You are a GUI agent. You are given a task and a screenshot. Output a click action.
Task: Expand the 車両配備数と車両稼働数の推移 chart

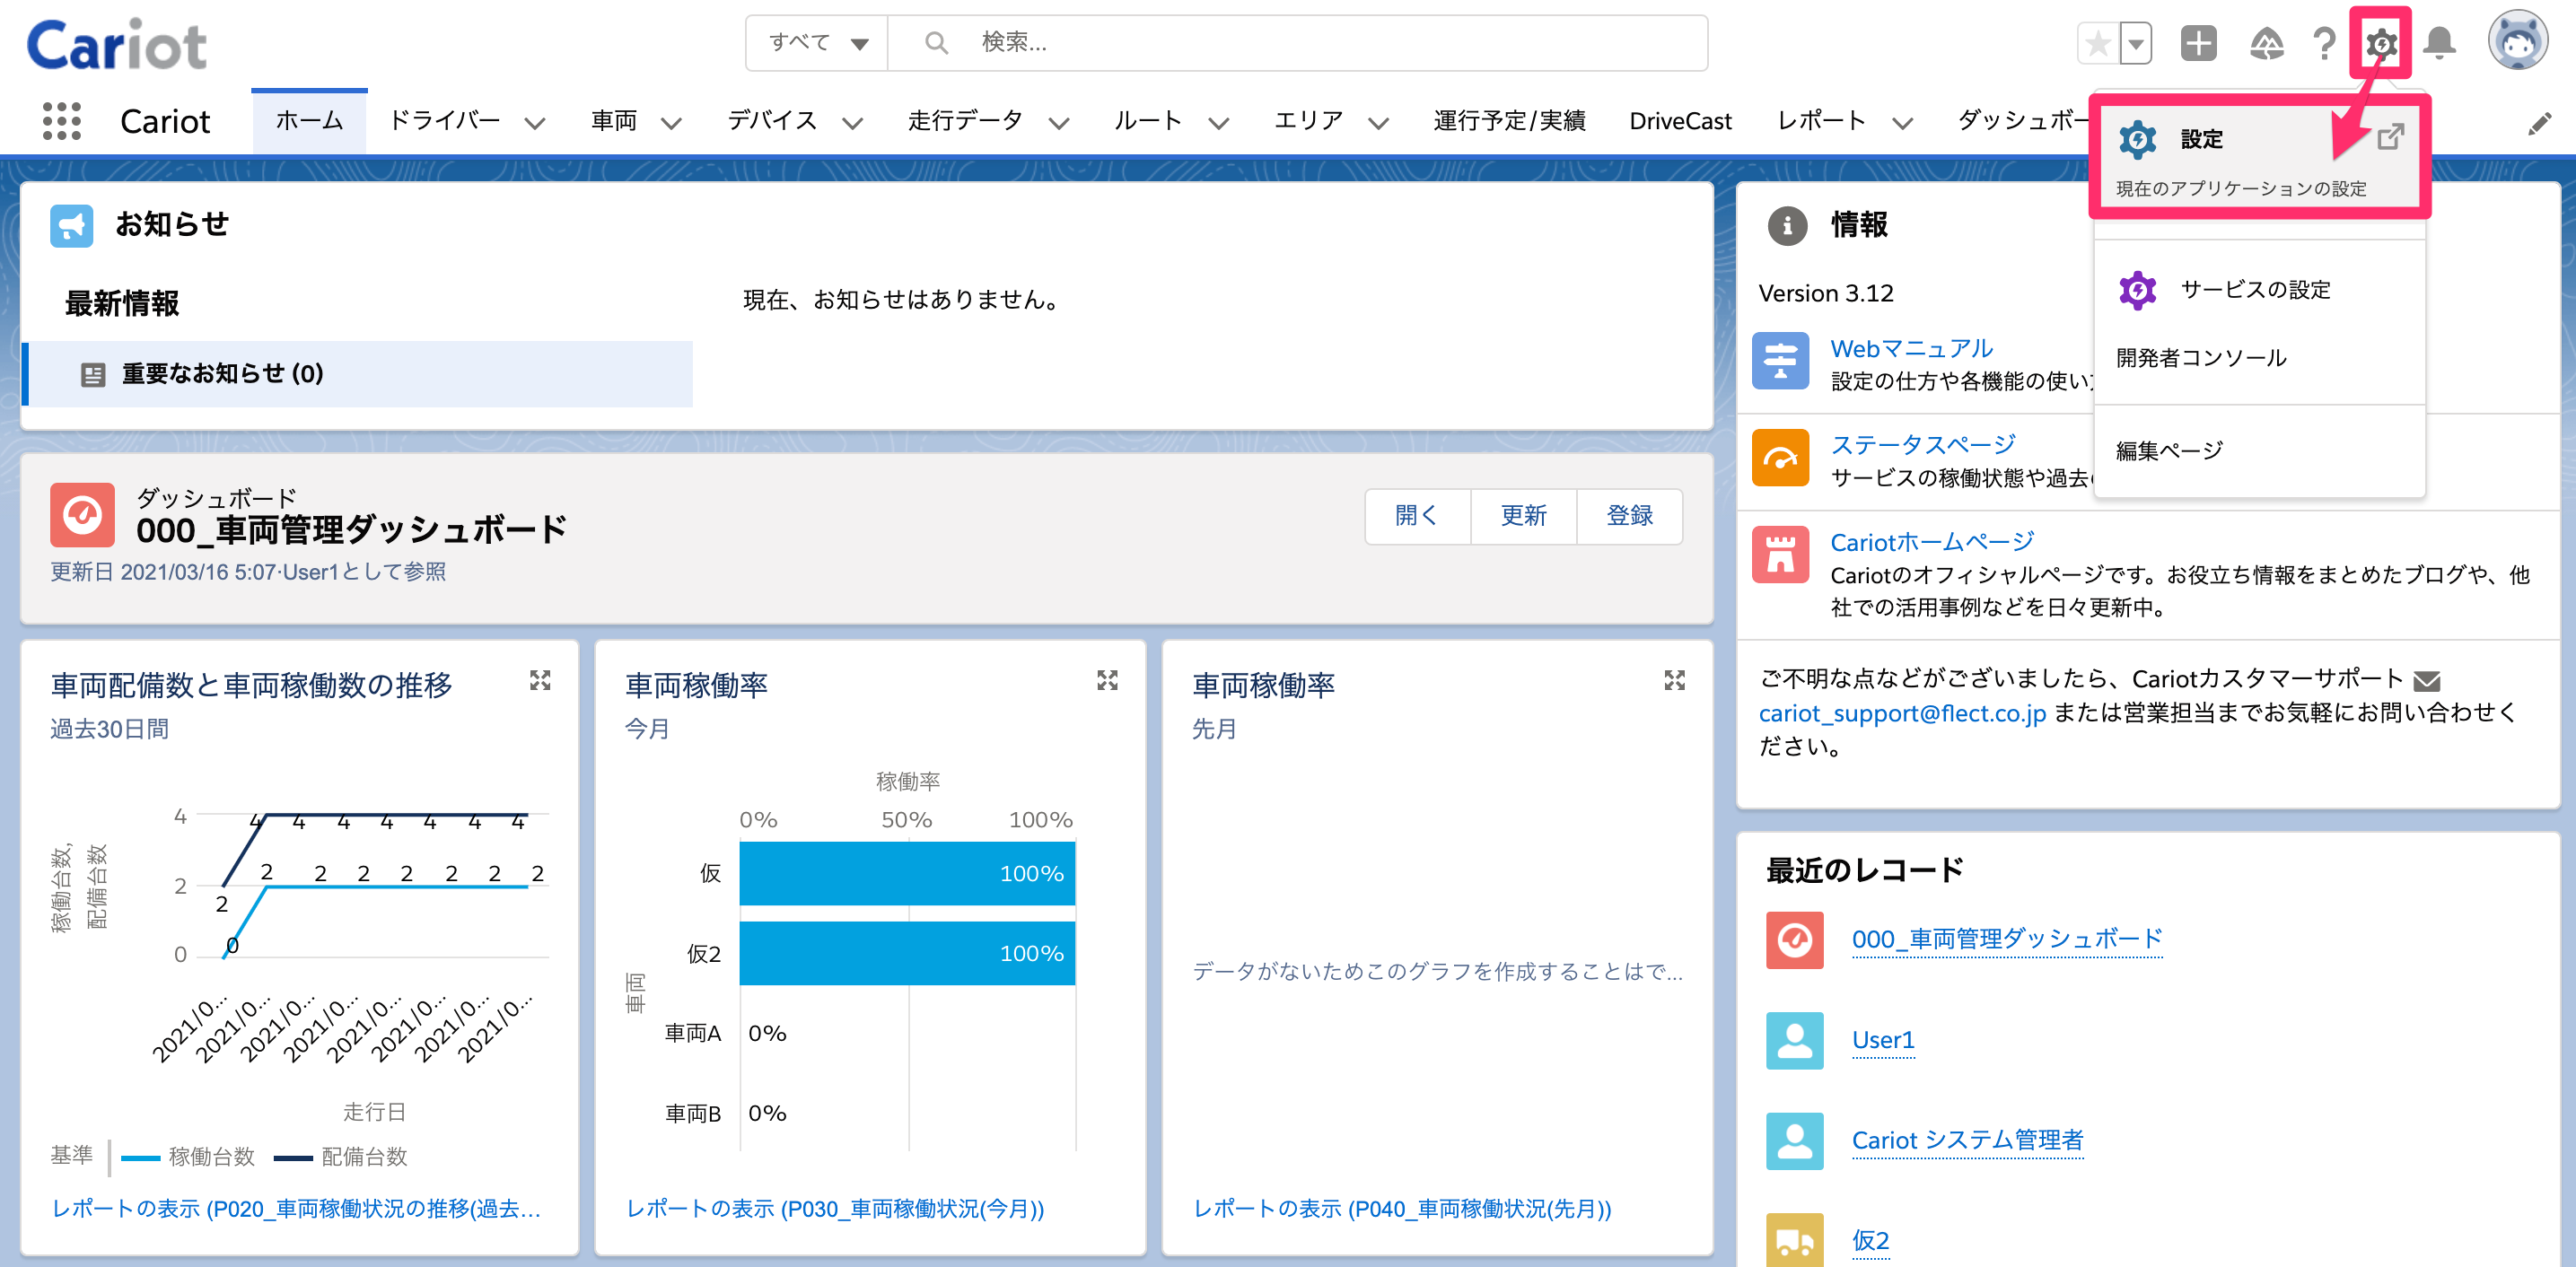click(540, 680)
